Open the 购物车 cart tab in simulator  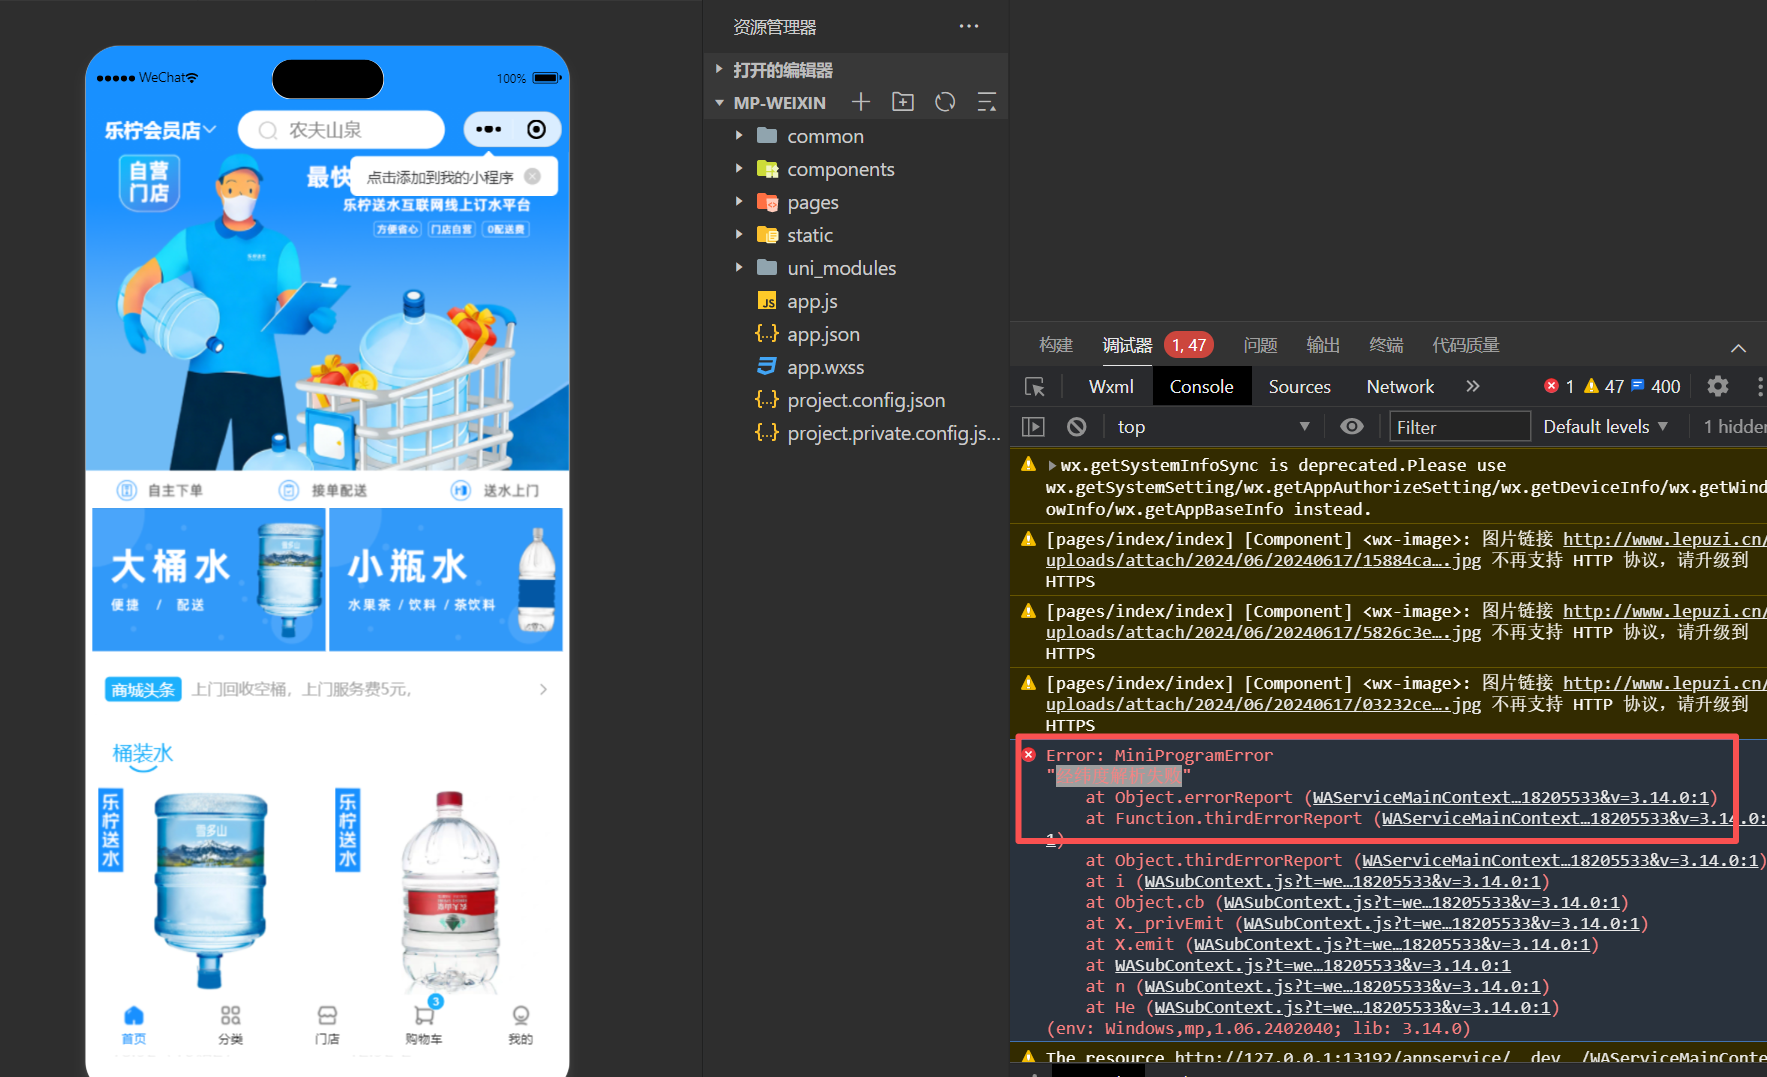pyautogui.click(x=424, y=1025)
